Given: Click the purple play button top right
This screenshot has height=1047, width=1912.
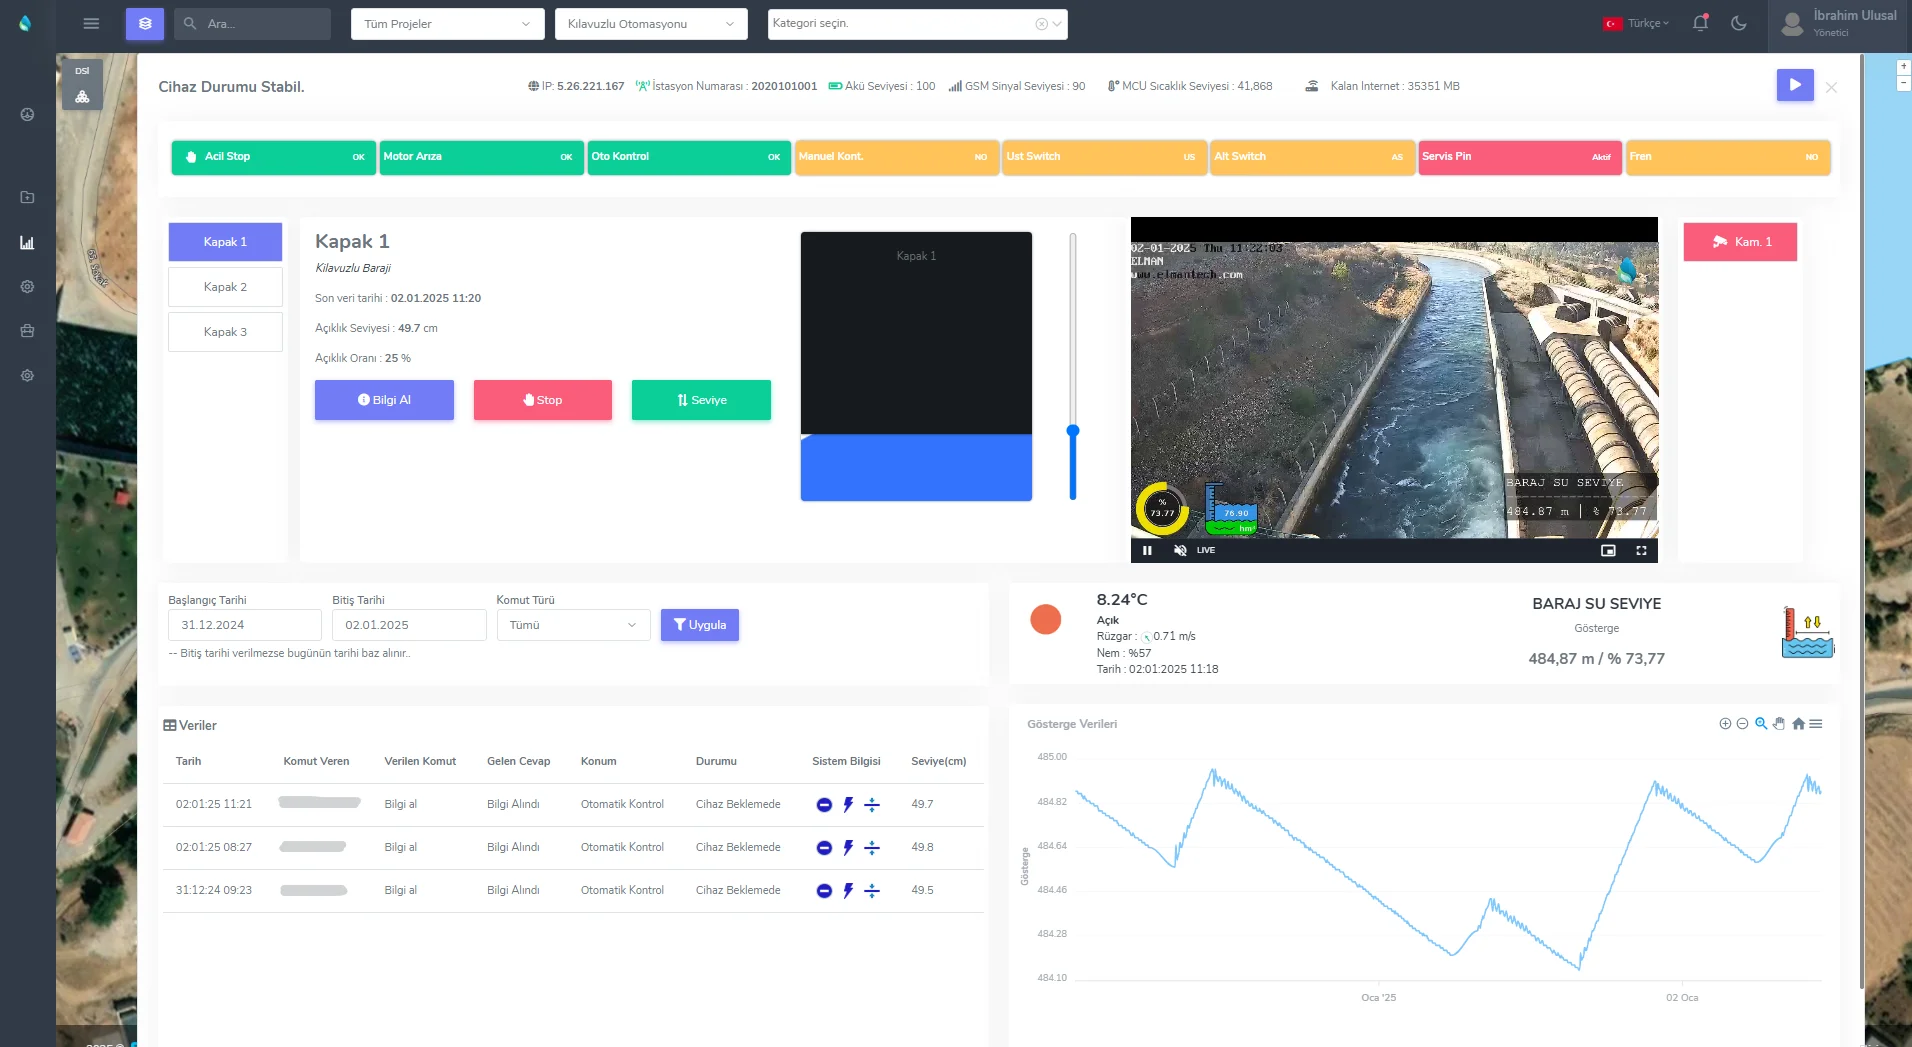Looking at the screenshot, I should (x=1795, y=85).
